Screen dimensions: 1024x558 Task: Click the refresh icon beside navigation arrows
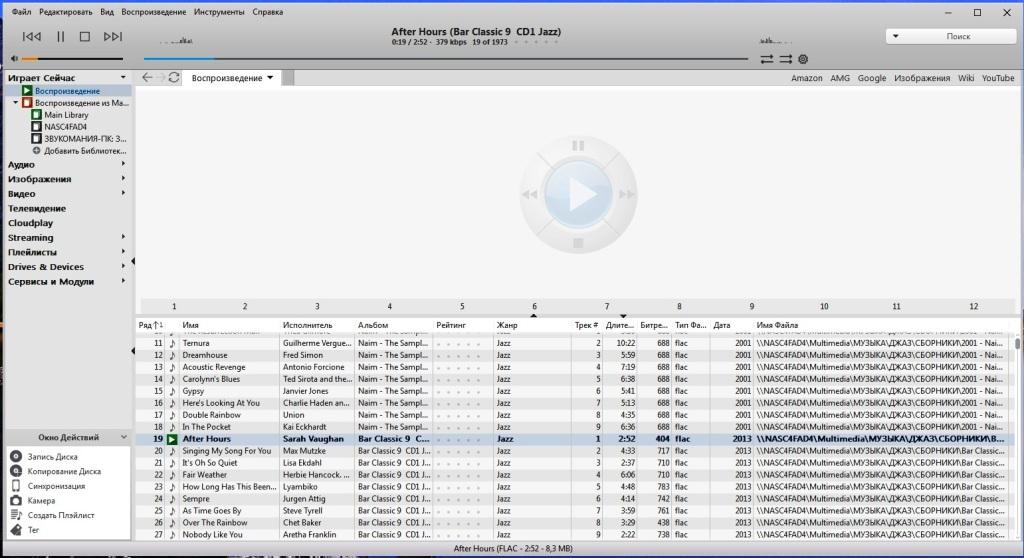[174, 78]
